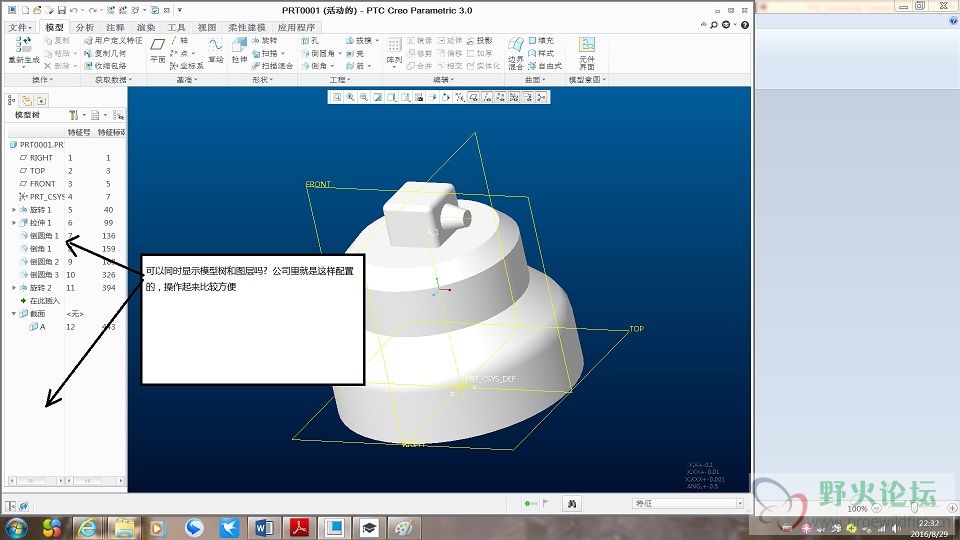
Task: Select the 扫描混合 swept blend tool
Action: tap(272, 66)
